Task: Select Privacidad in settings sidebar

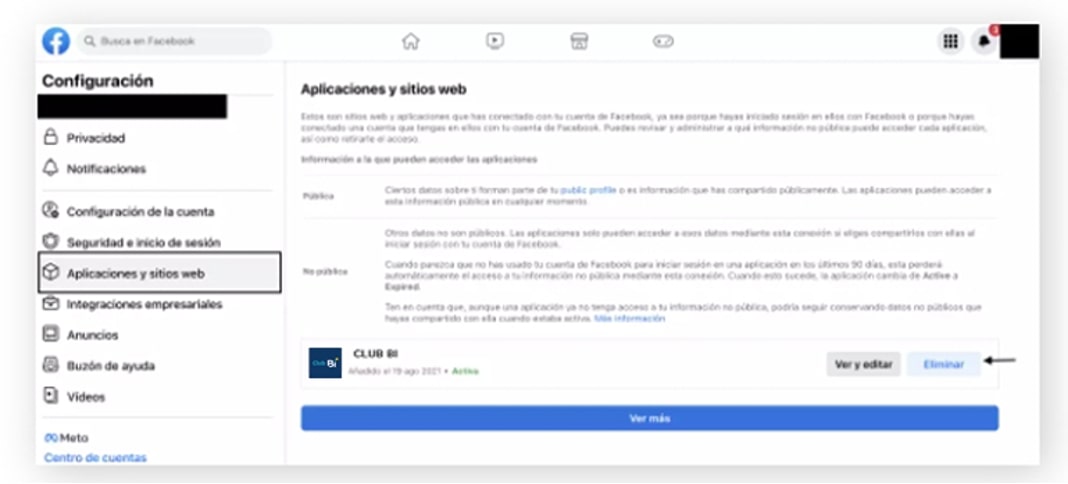Action: [x=96, y=139]
